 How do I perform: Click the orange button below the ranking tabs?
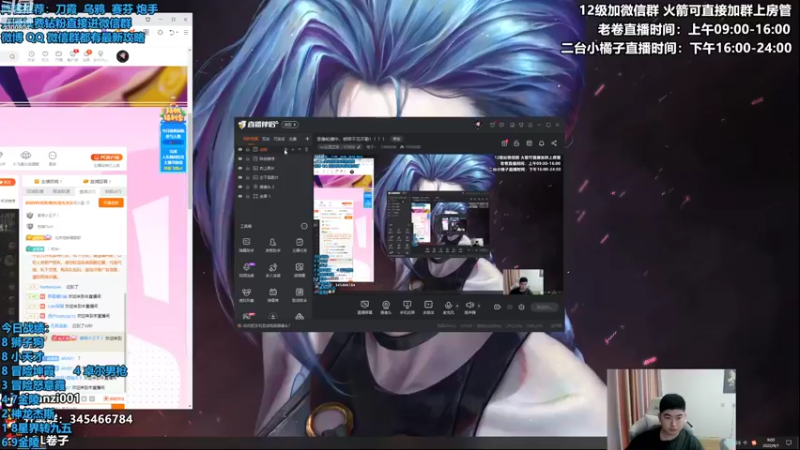click(x=111, y=203)
